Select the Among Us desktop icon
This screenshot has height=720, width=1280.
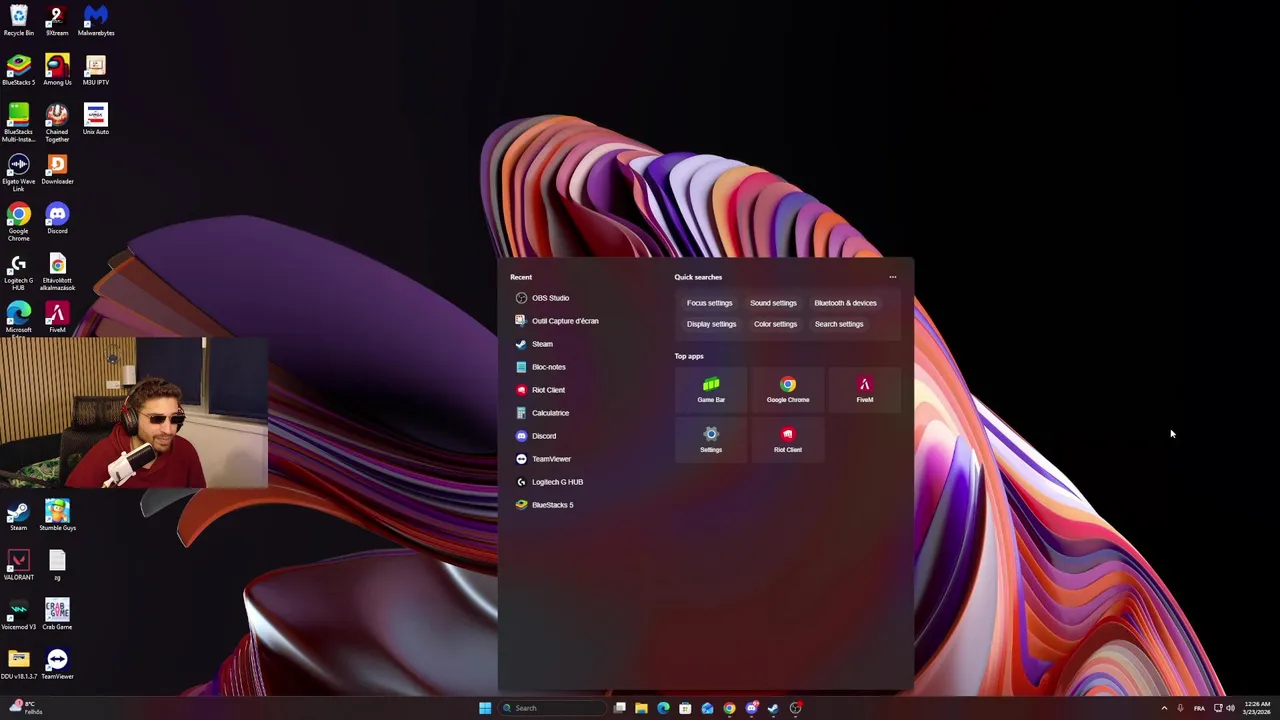click(x=57, y=70)
